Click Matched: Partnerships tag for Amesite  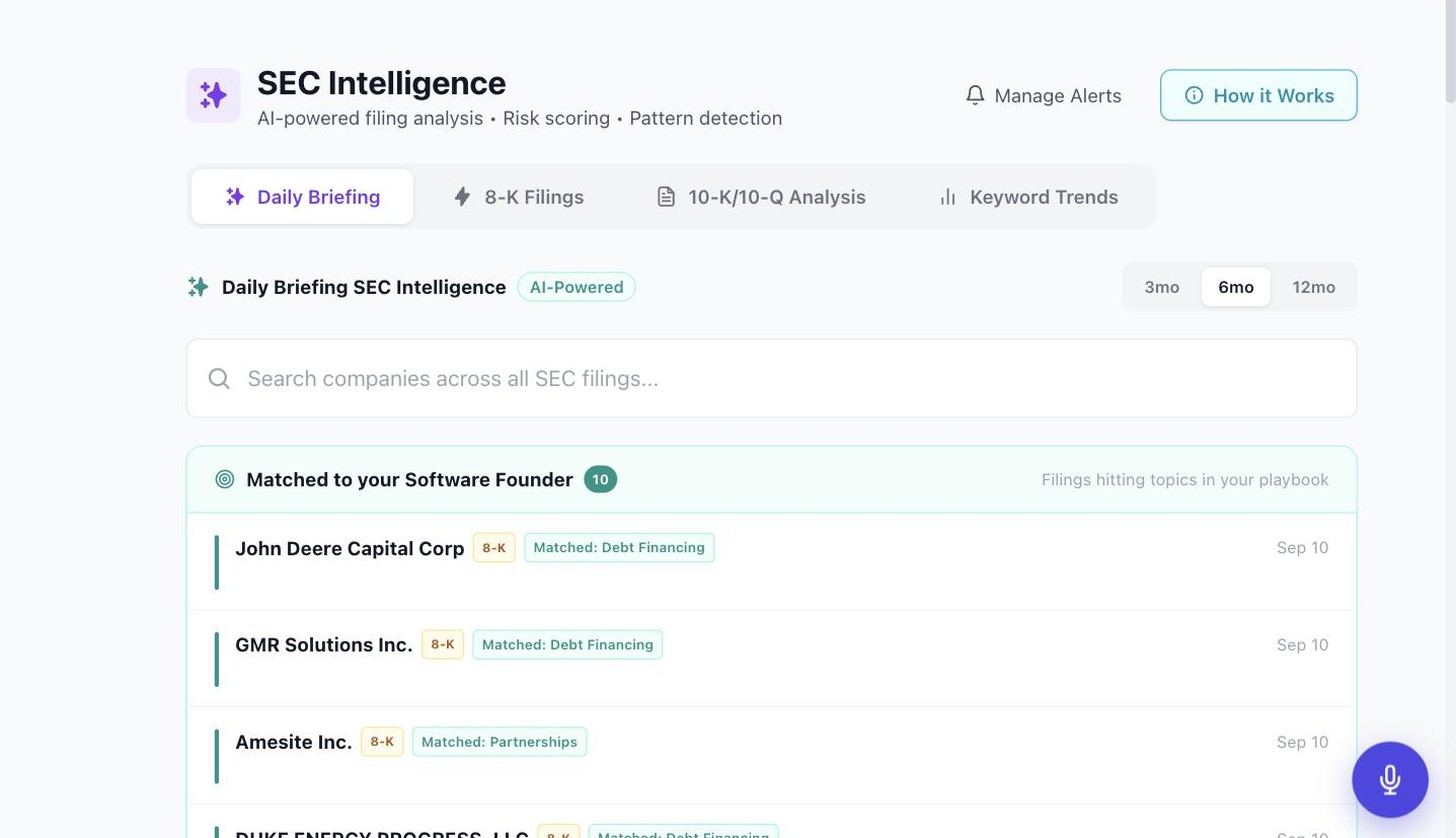tap(499, 742)
